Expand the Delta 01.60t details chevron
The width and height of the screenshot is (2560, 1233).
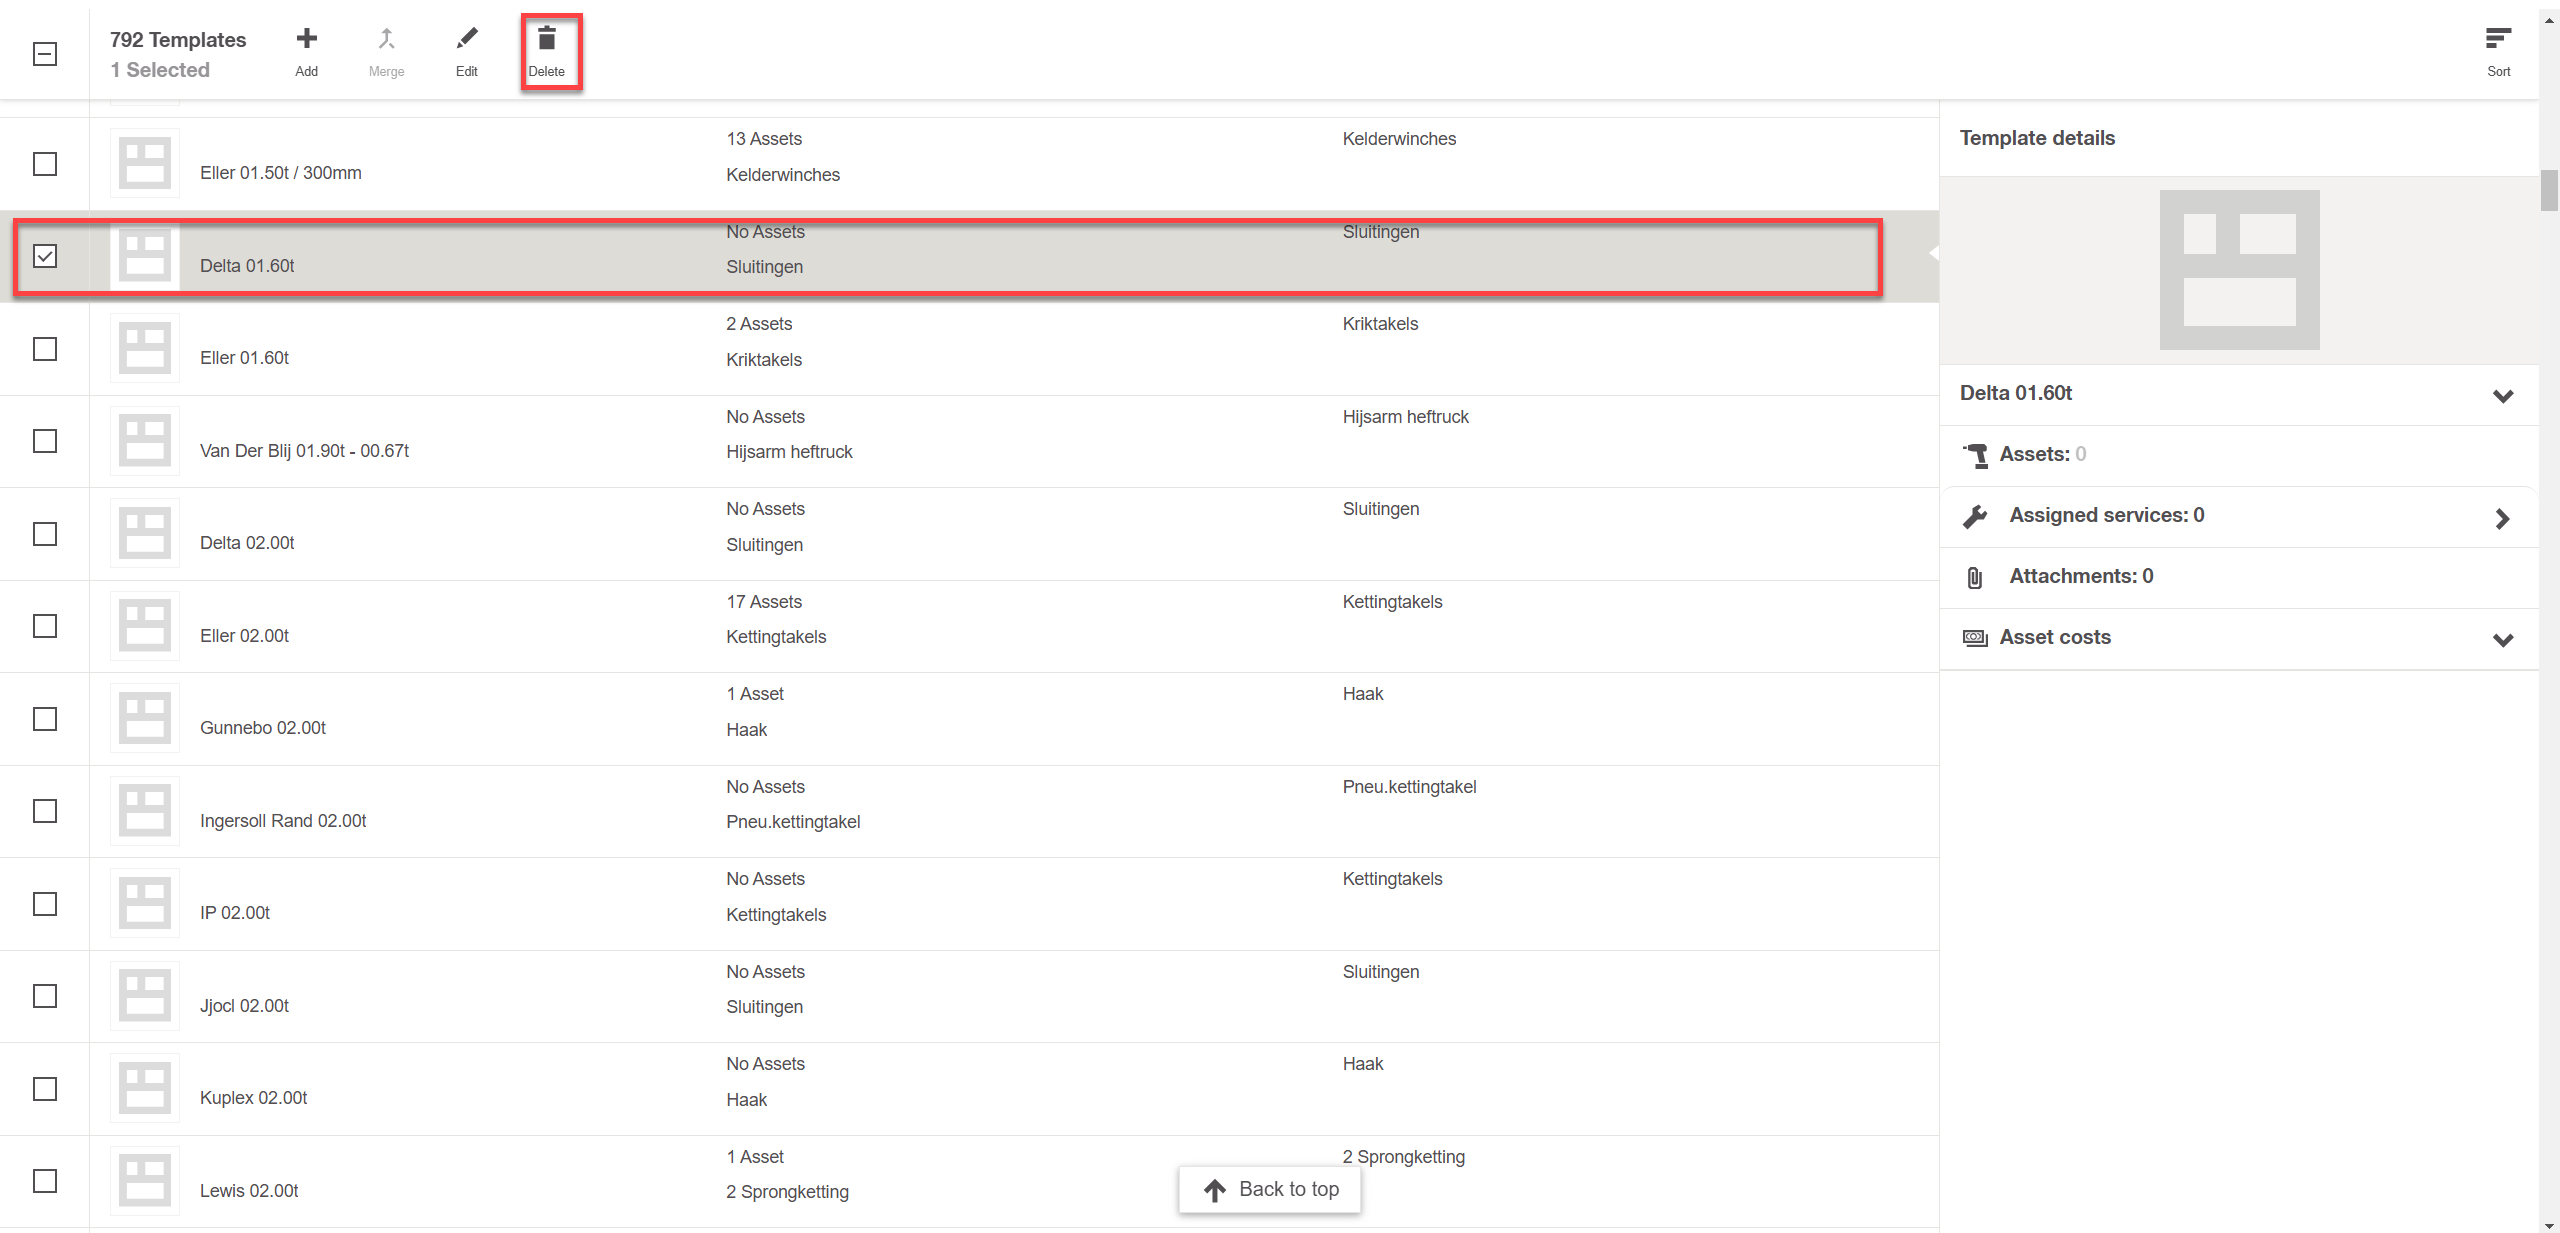tap(2503, 396)
